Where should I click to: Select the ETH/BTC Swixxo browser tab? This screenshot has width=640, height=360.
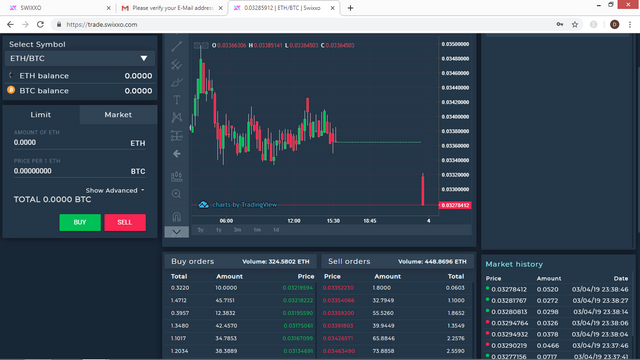pyautogui.click(x=284, y=8)
